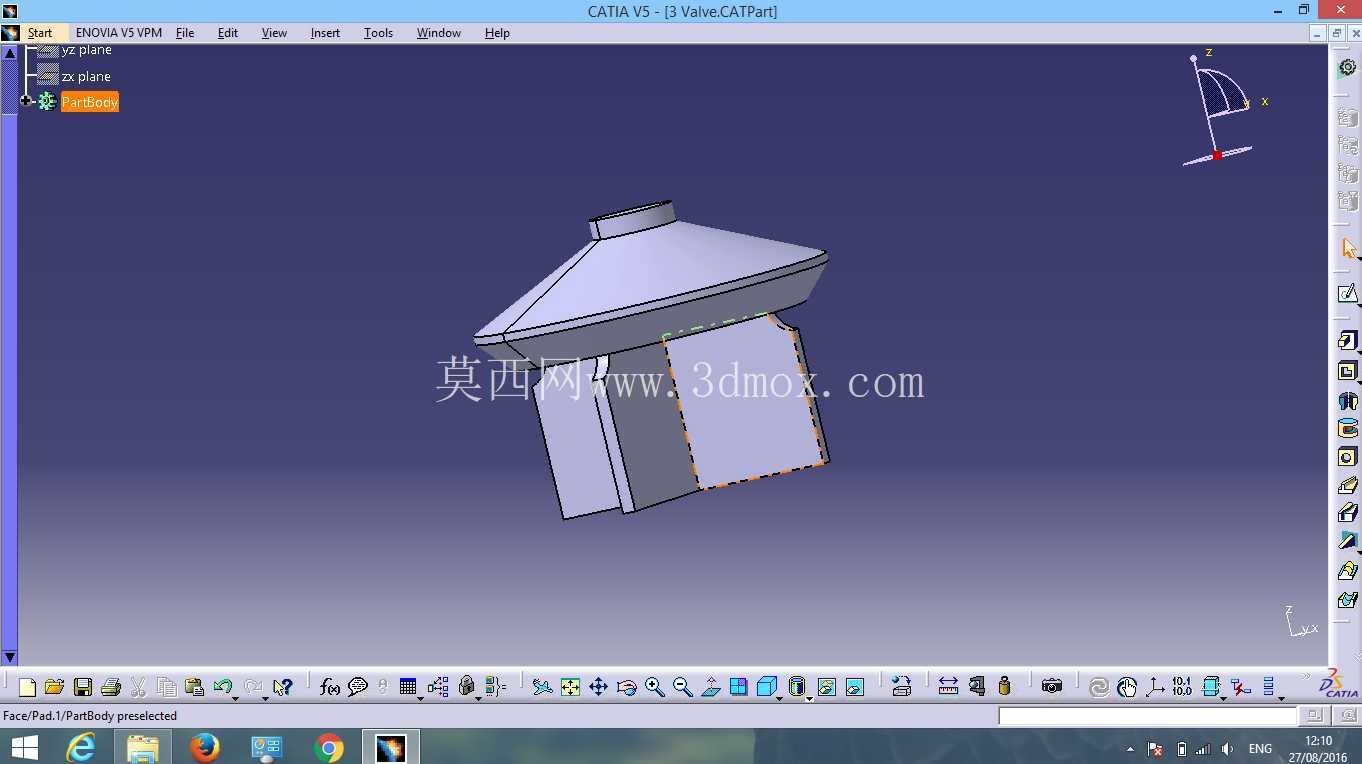
Task: Save the part with the floppy icon
Action: (x=83, y=687)
